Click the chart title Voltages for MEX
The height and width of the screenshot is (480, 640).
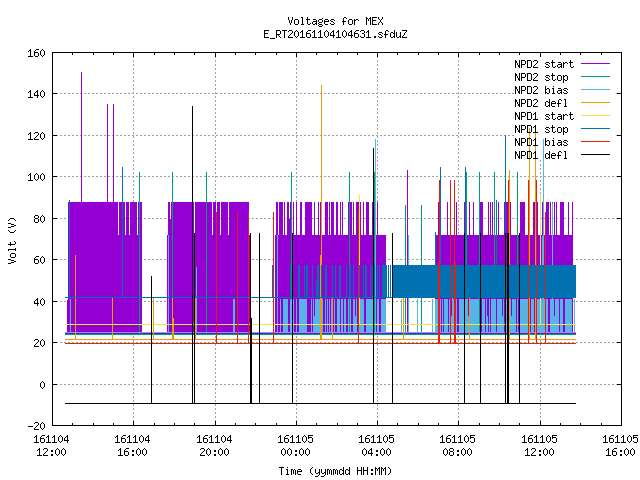point(335,21)
